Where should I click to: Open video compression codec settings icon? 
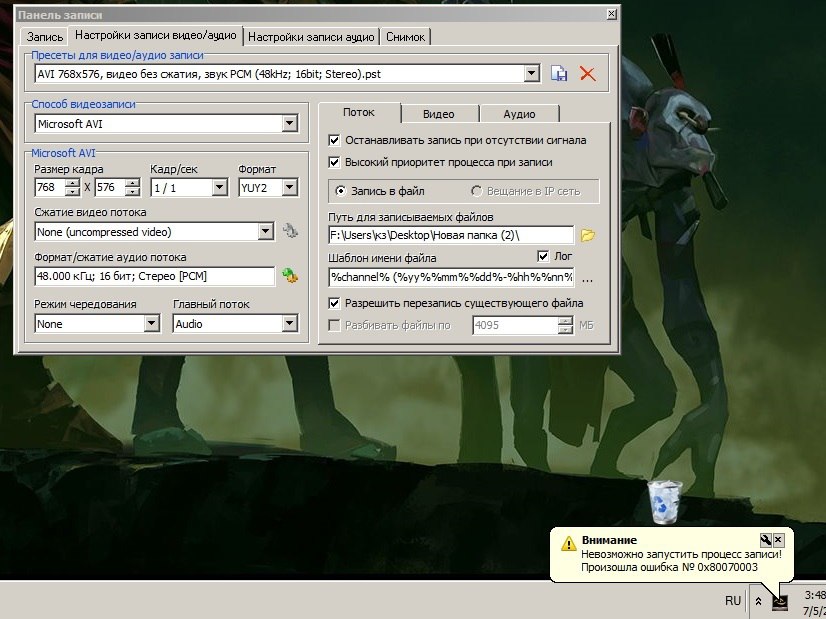point(290,231)
